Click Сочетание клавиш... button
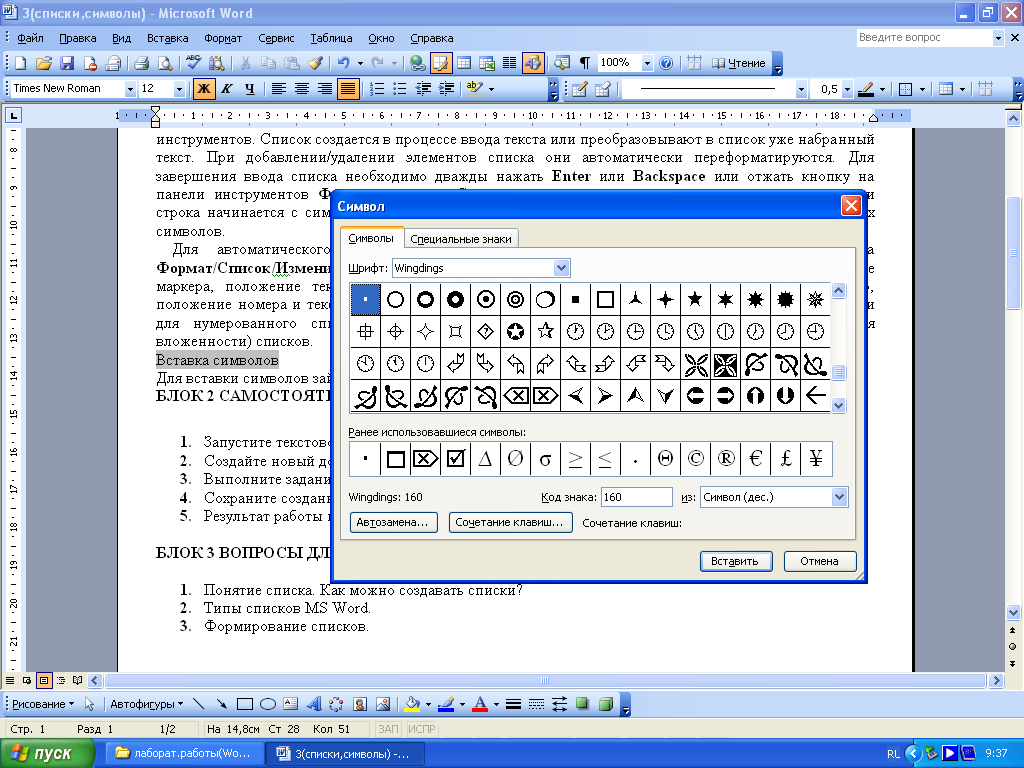1024x768 pixels. (x=510, y=522)
